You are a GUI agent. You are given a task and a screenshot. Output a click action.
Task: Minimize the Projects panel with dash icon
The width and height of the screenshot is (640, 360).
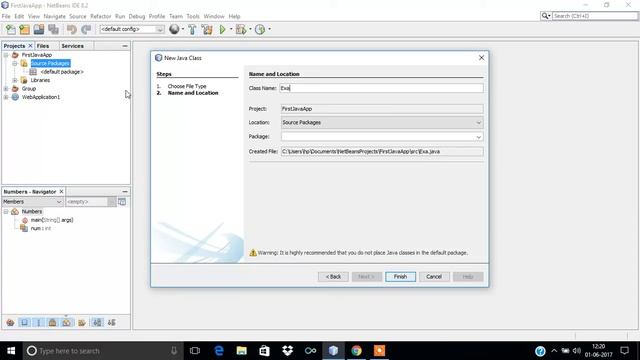pyautogui.click(x=125, y=46)
